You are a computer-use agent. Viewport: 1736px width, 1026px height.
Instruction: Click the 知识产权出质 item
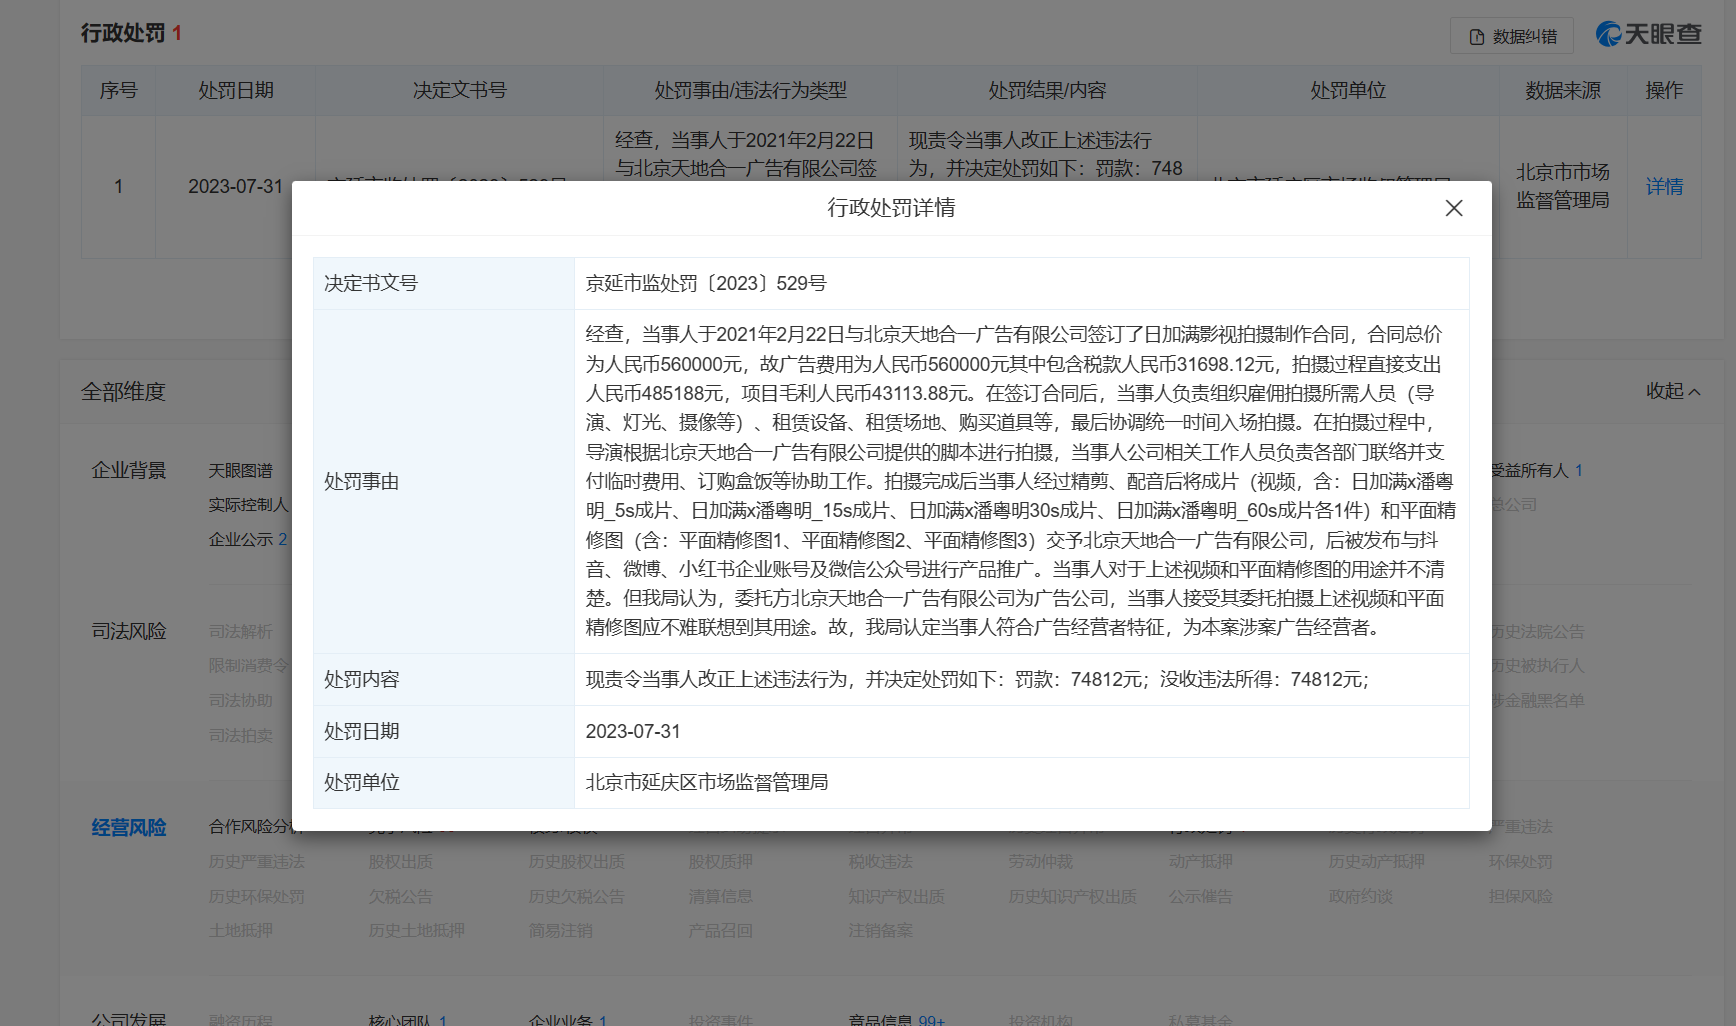click(897, 896)
